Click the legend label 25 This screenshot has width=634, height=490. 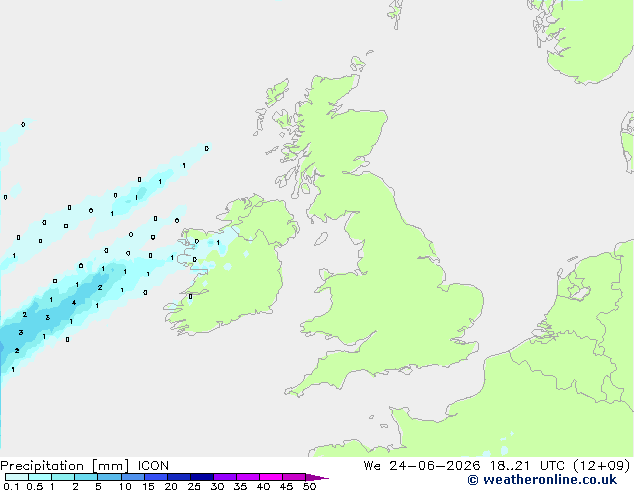(194, 486)
